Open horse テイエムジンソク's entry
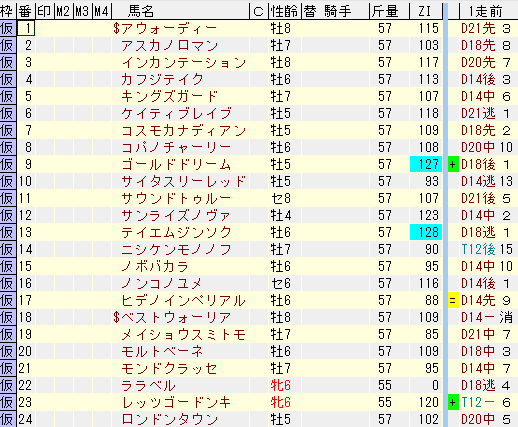Viewport: 518px width, 427px height. (176, 232)
